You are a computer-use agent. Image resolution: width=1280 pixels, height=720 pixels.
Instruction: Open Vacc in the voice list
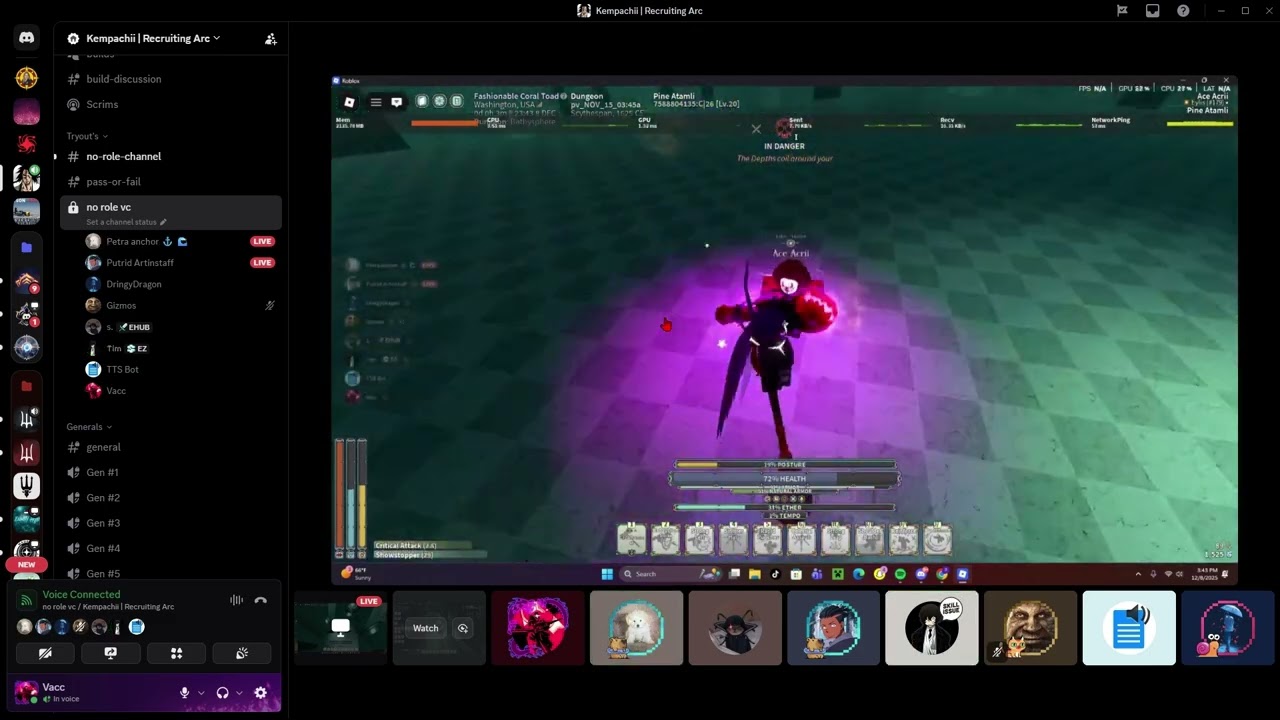(181, 391)
